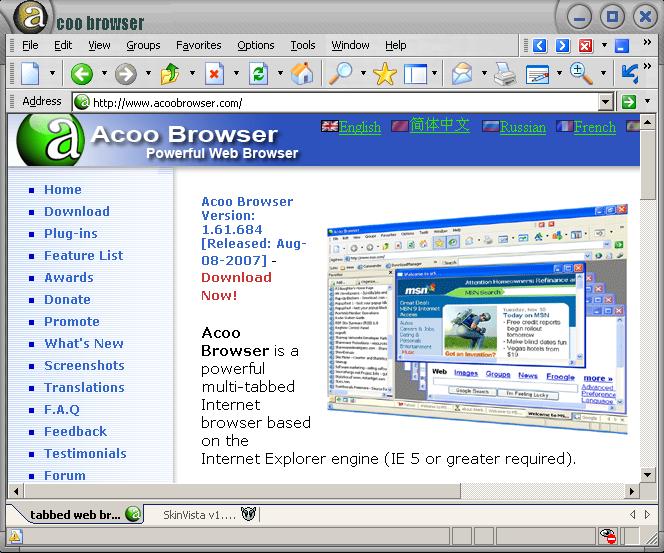The height and width of the screenshot is (553, 664).
Task: Toggle popup blocker icon in status bar
Action: 608,538
